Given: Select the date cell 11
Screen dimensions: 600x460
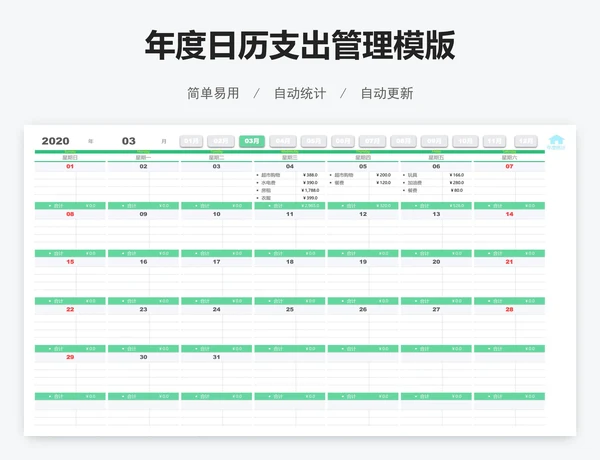Looking at the screenshot, I should click(290, 214).
